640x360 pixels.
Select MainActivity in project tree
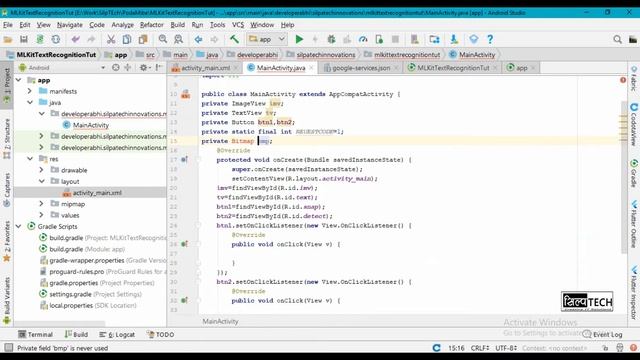(x=91, y=125)
